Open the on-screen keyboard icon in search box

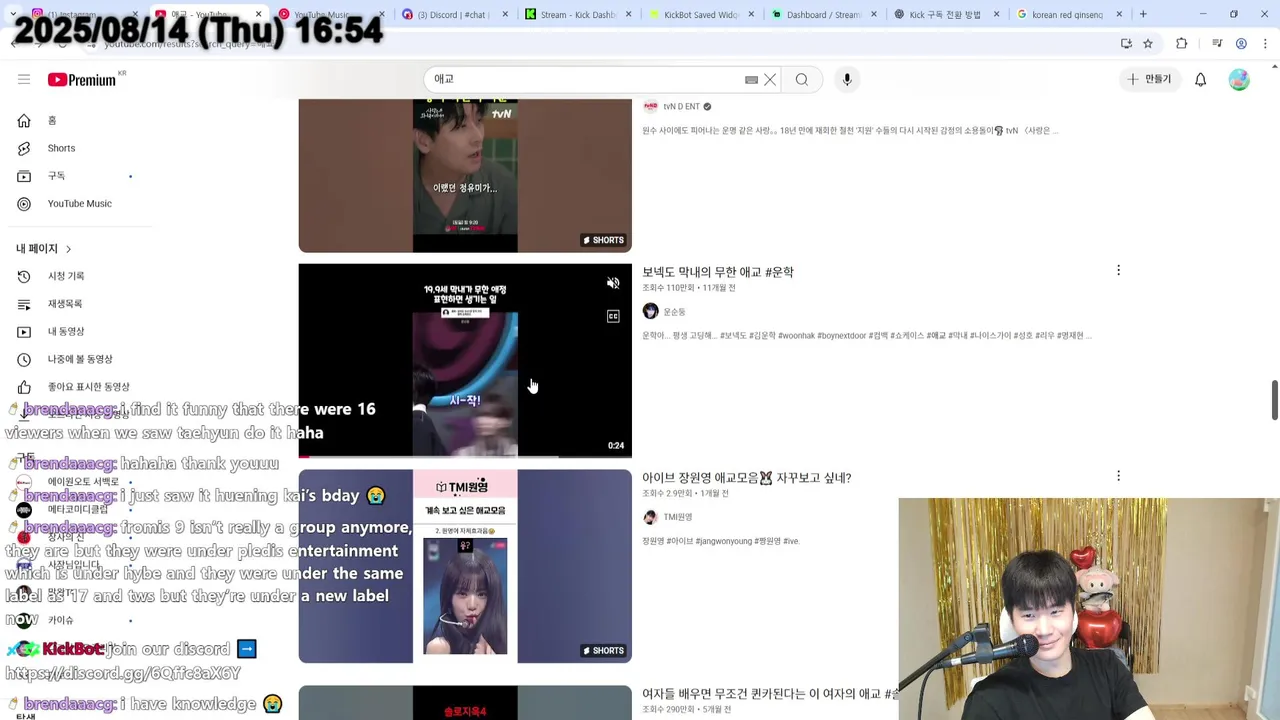[751, 79]
